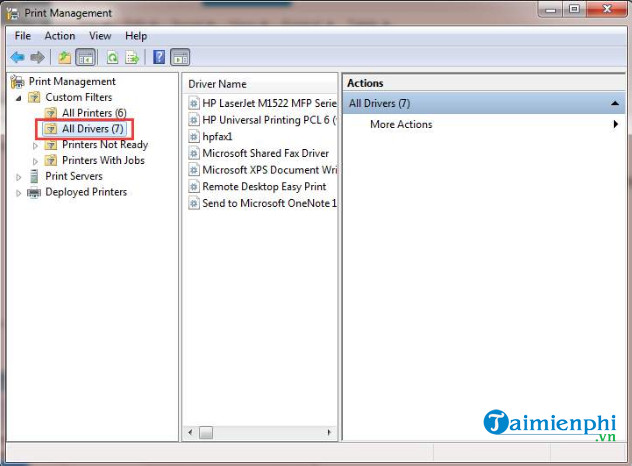The image size is (632, 466).
Task: Click the Microsoft Shared Fax Driver icon
Action: 194,153
